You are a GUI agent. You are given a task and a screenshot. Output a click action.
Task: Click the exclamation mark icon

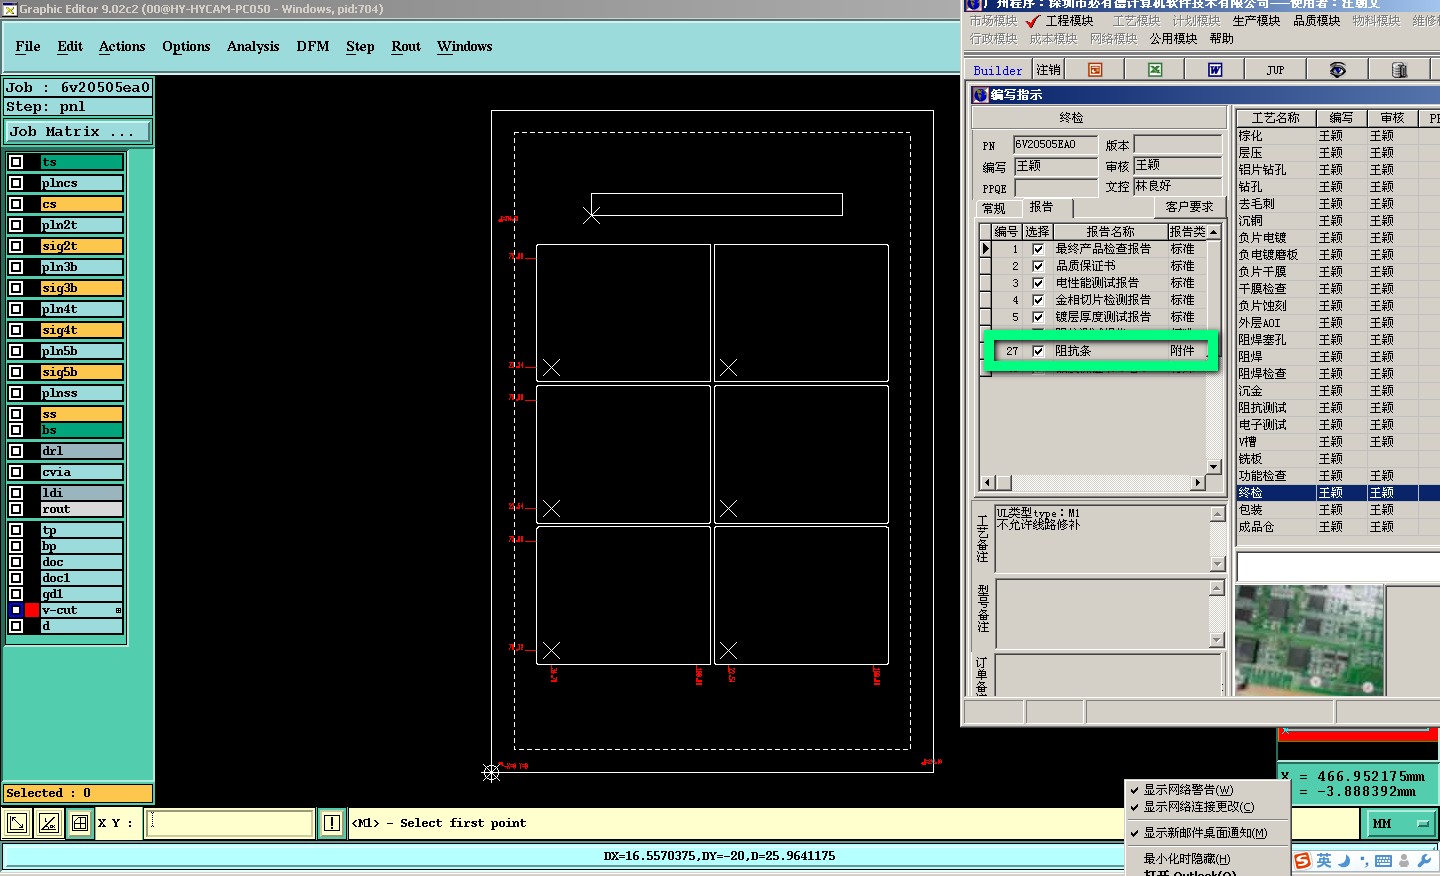(x=332, y=823)
